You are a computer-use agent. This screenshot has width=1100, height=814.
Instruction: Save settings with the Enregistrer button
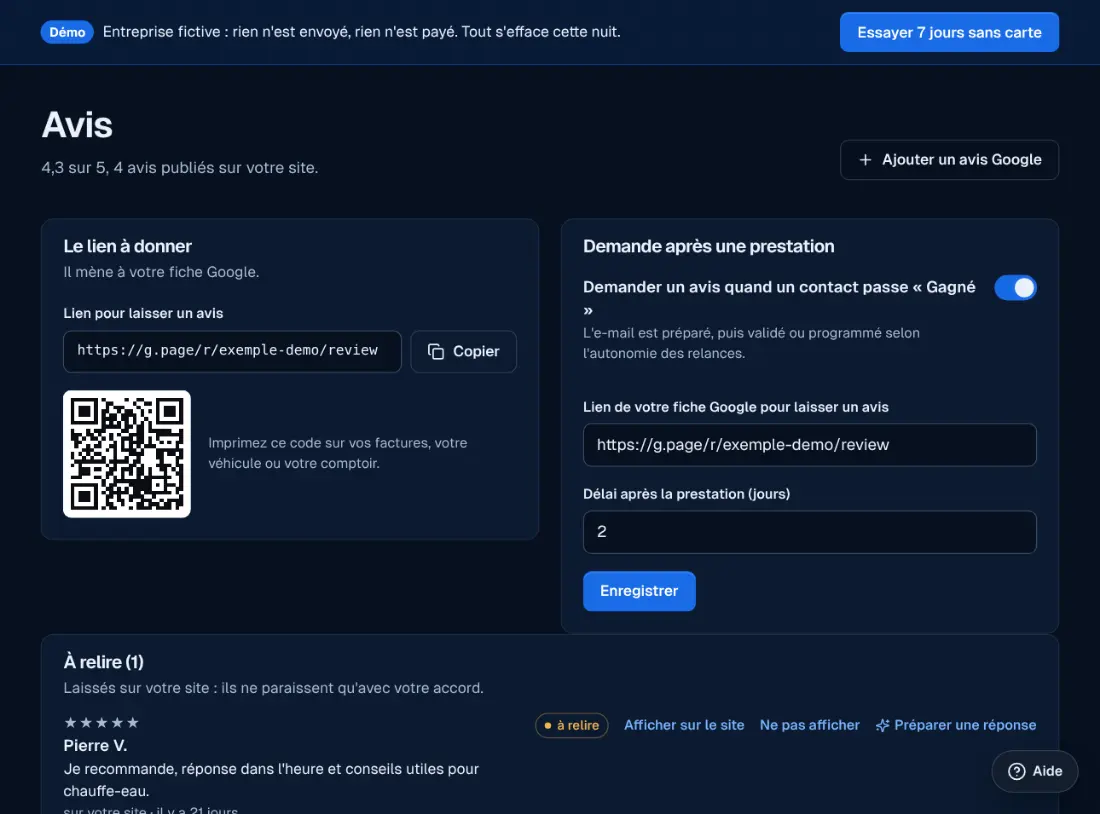(x=639, y=591)
